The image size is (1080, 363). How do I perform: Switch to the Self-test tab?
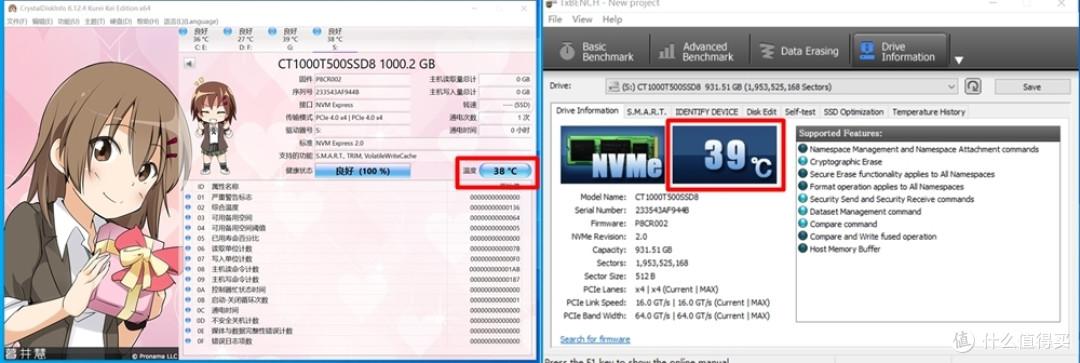800,112
